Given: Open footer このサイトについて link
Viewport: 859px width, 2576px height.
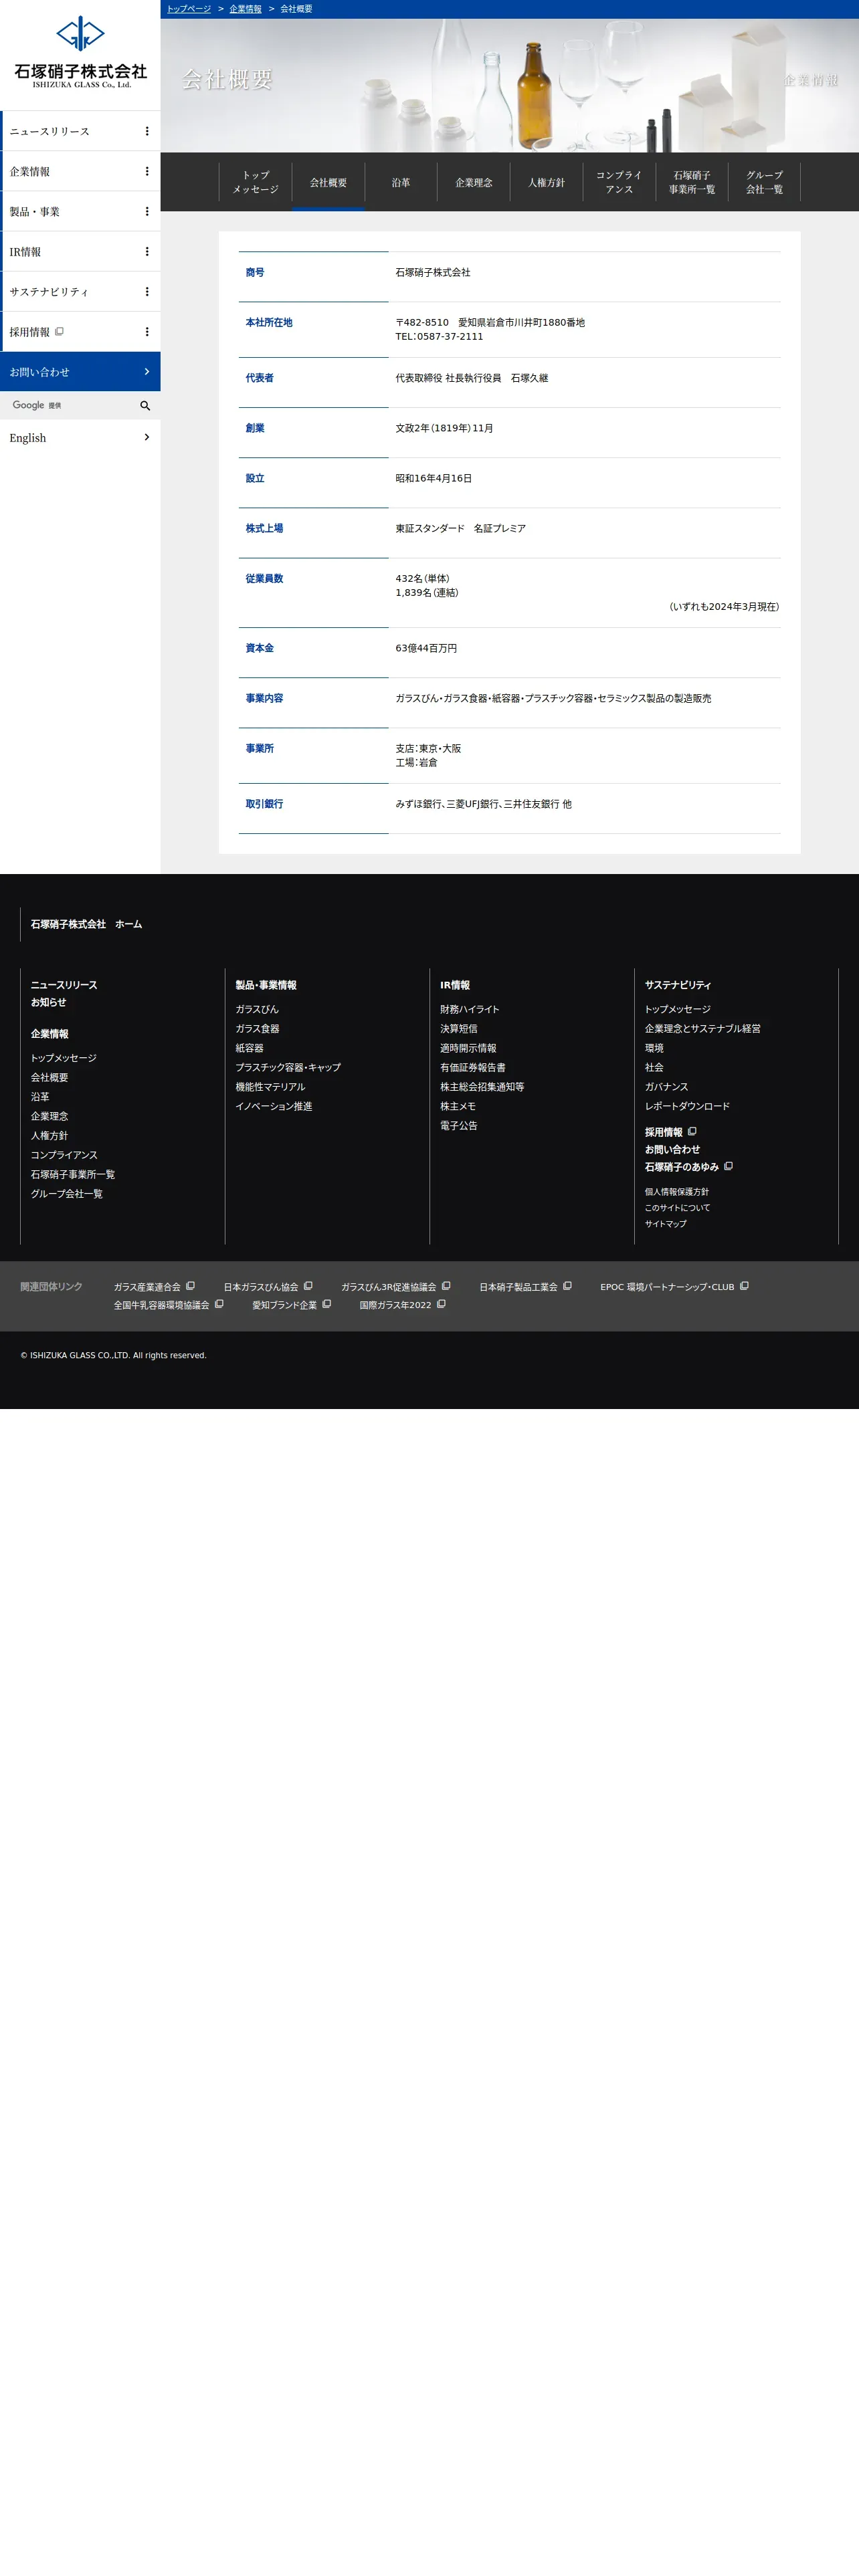Looking at the screenshot, I should click(678, 1208).
